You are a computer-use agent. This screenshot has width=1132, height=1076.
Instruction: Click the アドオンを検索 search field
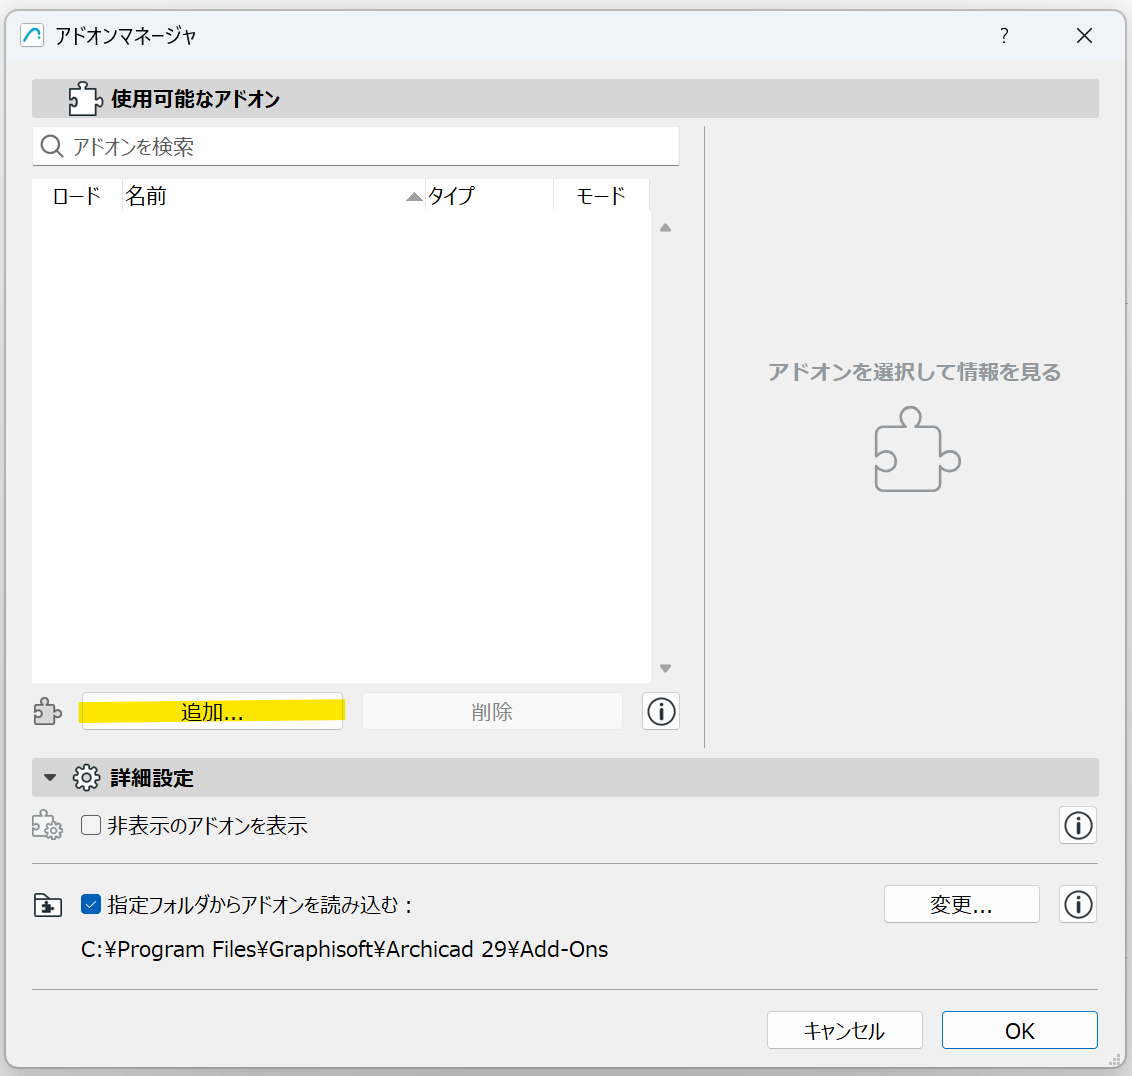click(x=370, y=147)
